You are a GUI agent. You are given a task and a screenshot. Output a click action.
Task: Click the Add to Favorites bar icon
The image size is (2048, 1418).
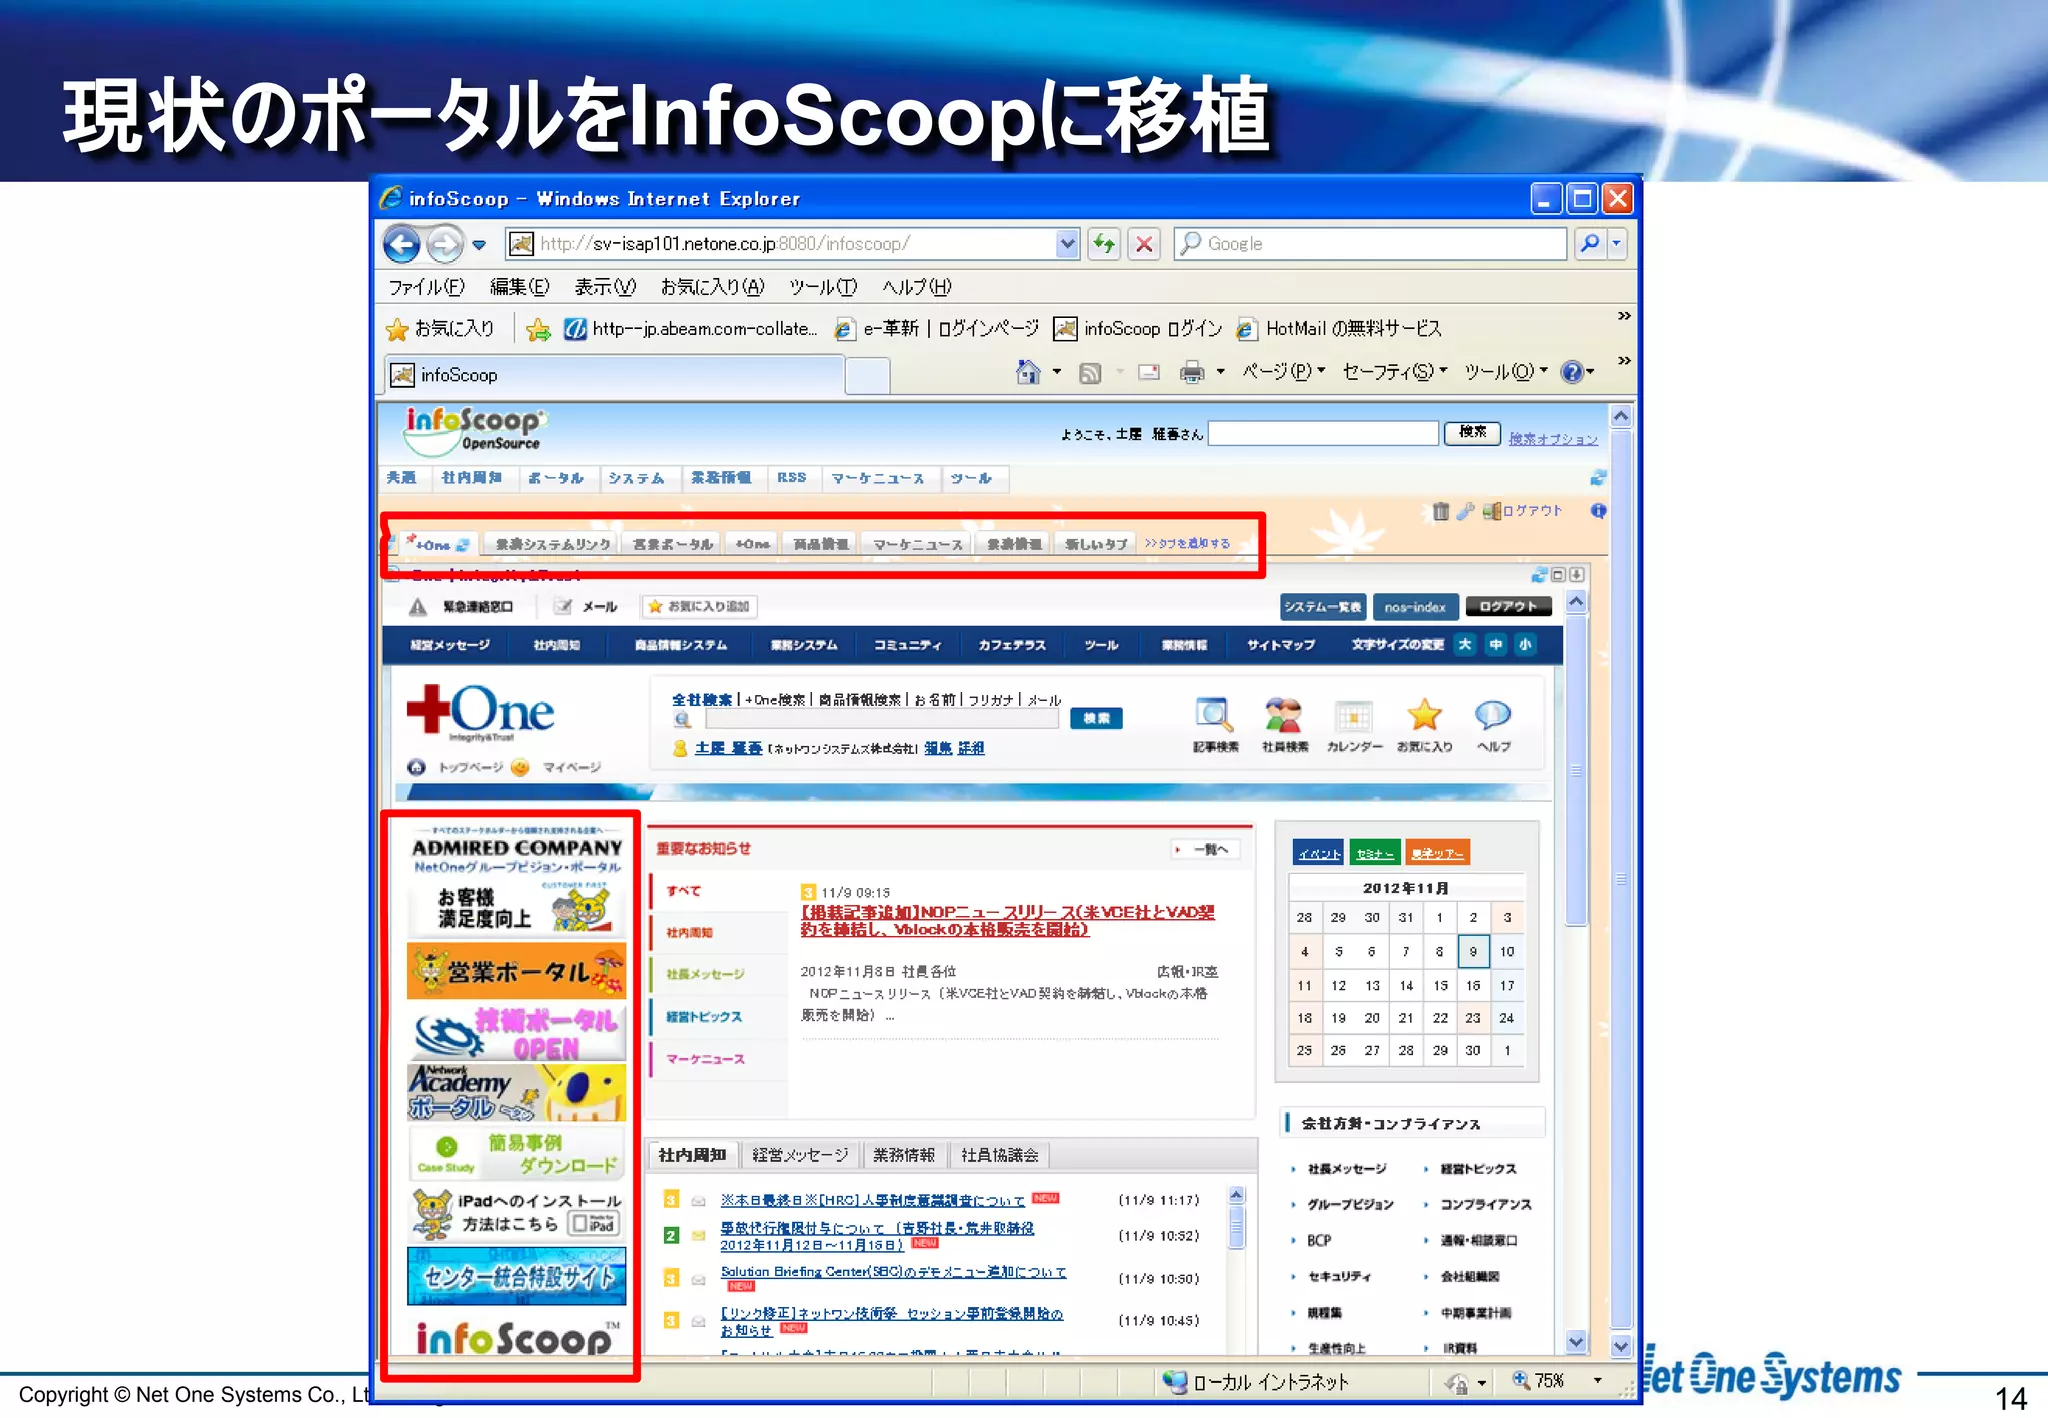[x=539, y=329]
